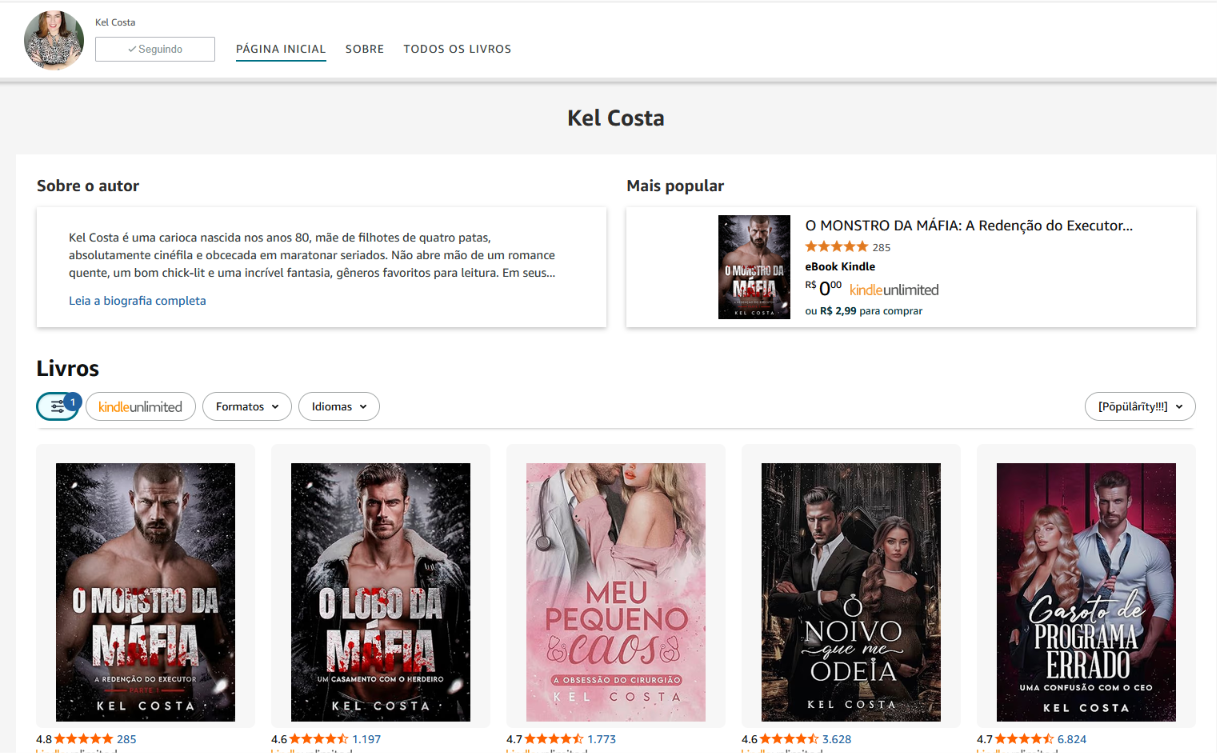Click the R$ 0,00 price in Mais popular

(x=823, y=289)
